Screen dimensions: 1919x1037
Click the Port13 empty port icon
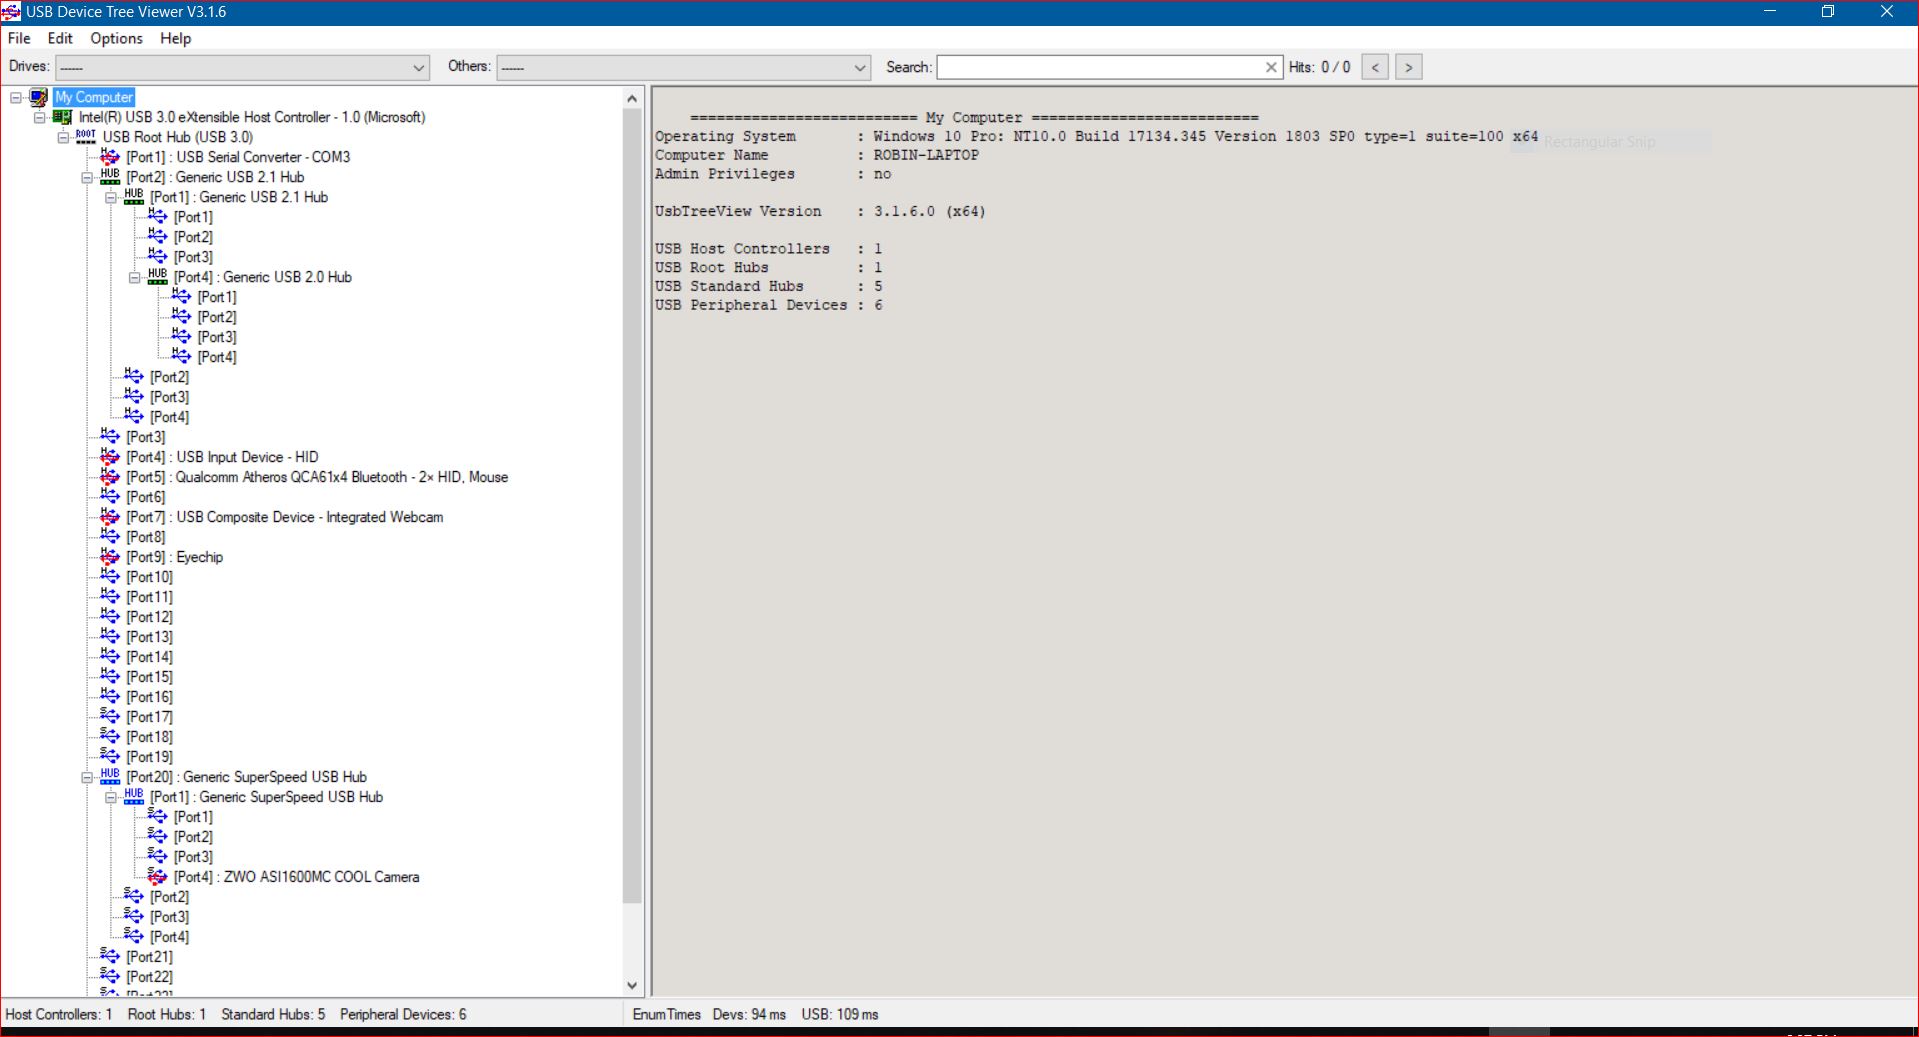pyautogui.click(x=110, y=637)
